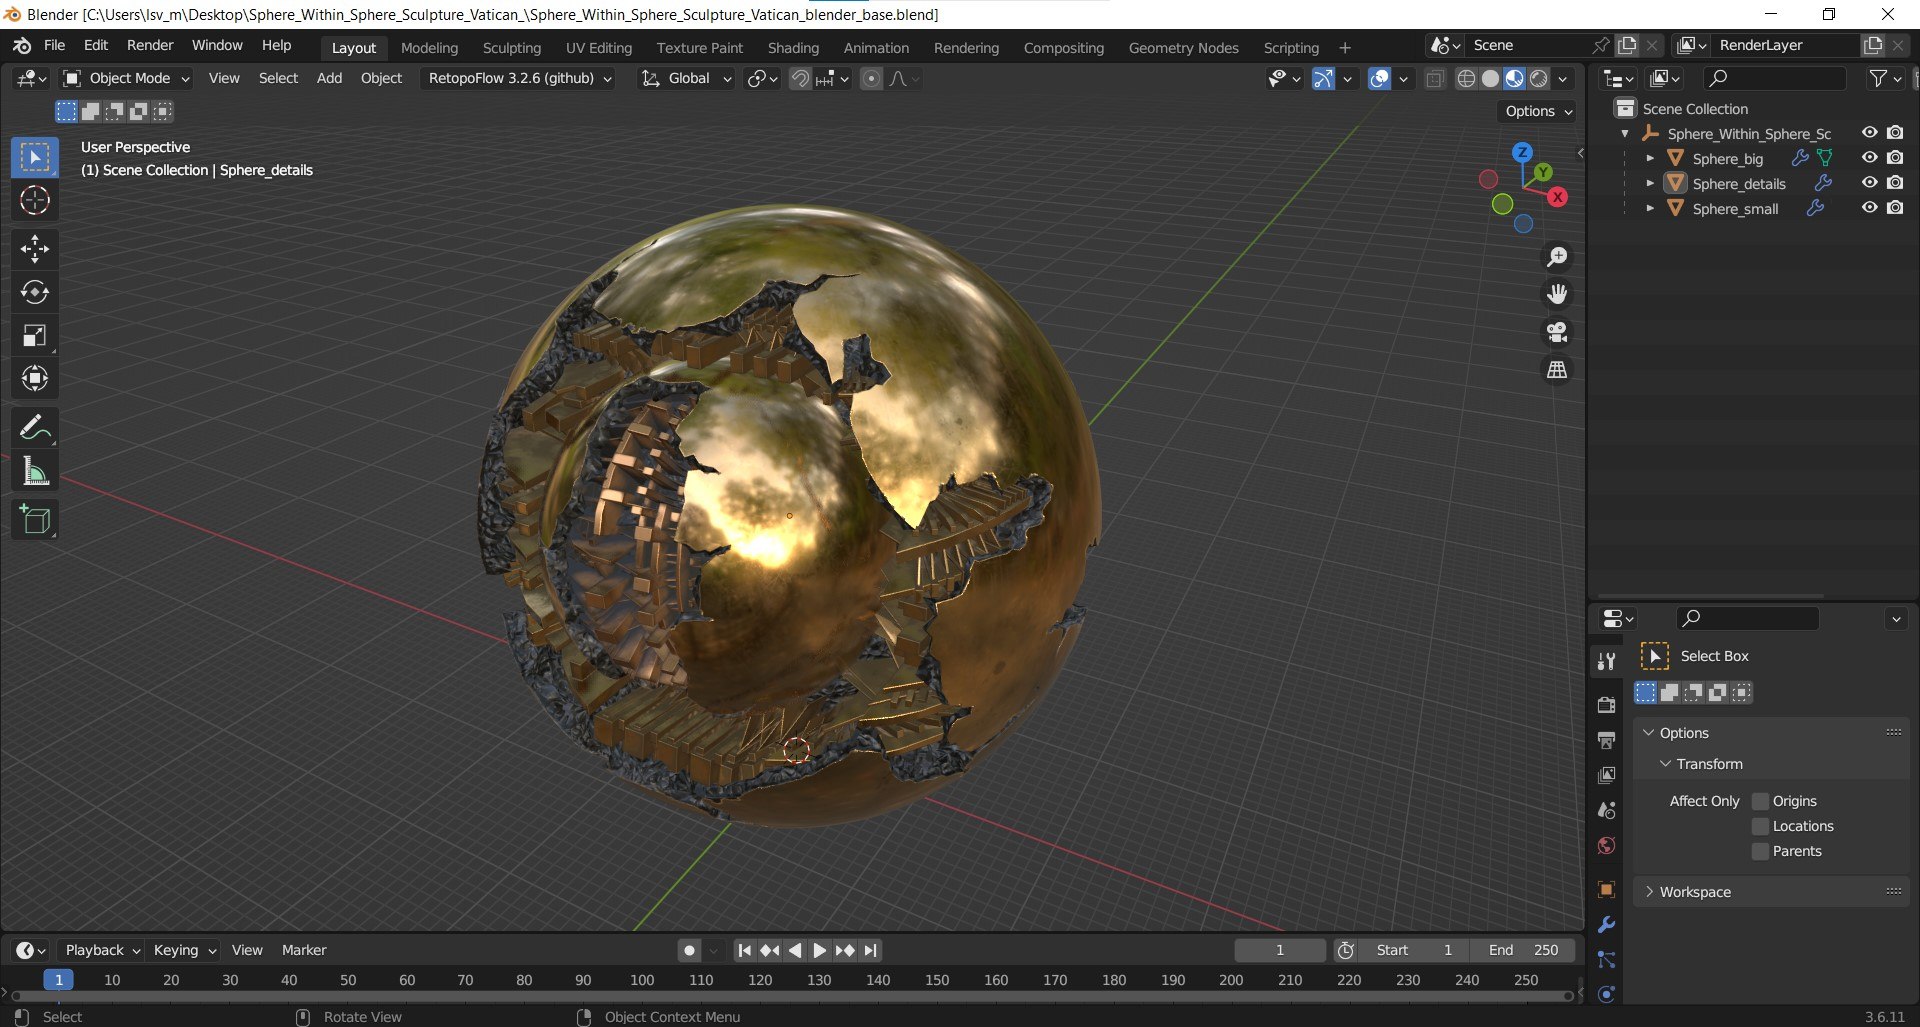Click the End frame 250 field
Image resolution: width=1920 pixels, height=1027 pixels.
pos(1522,950)
